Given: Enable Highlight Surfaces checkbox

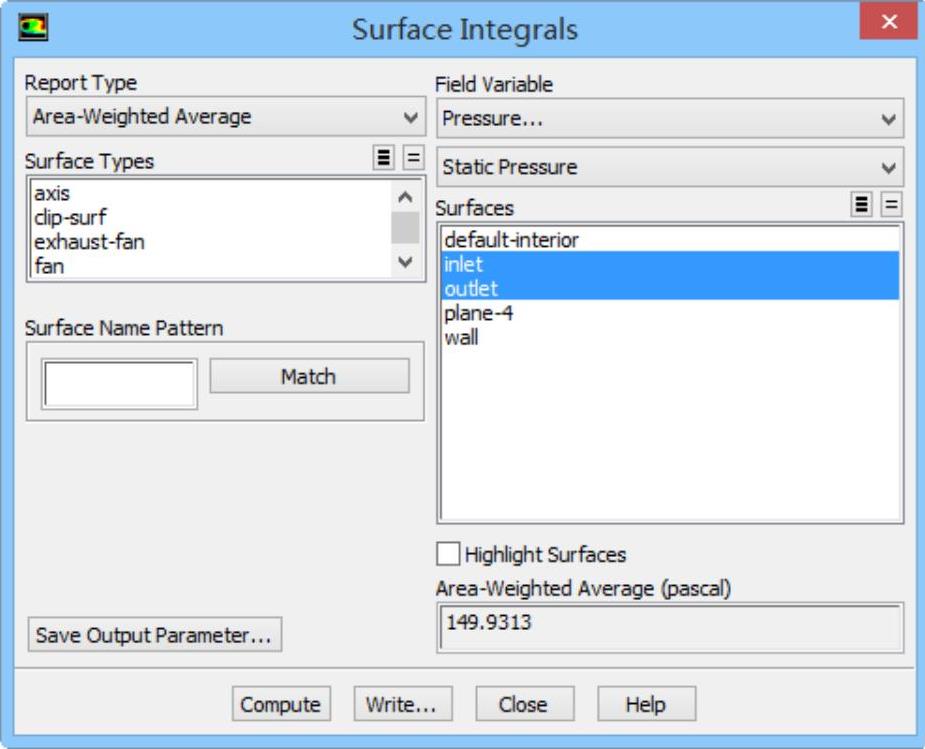Looking at the screenshot, I should coord(449,553).
